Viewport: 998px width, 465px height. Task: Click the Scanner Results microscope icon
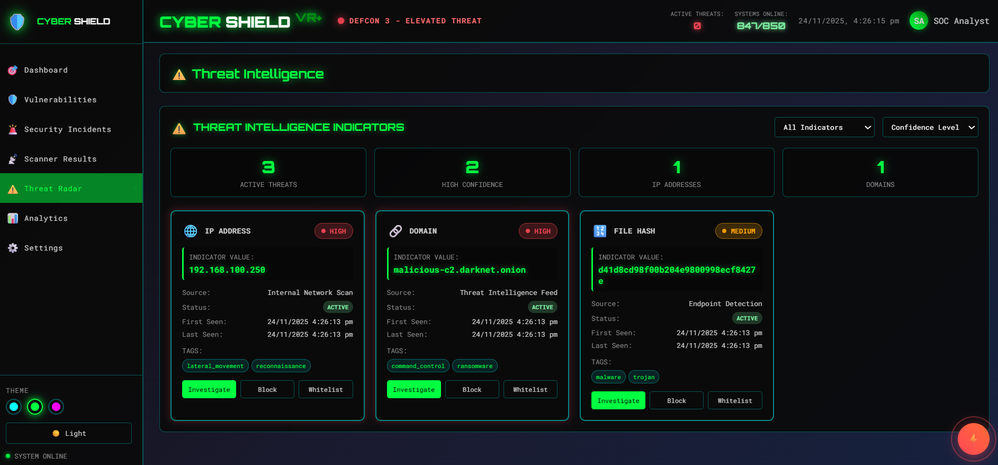(12, 159)
